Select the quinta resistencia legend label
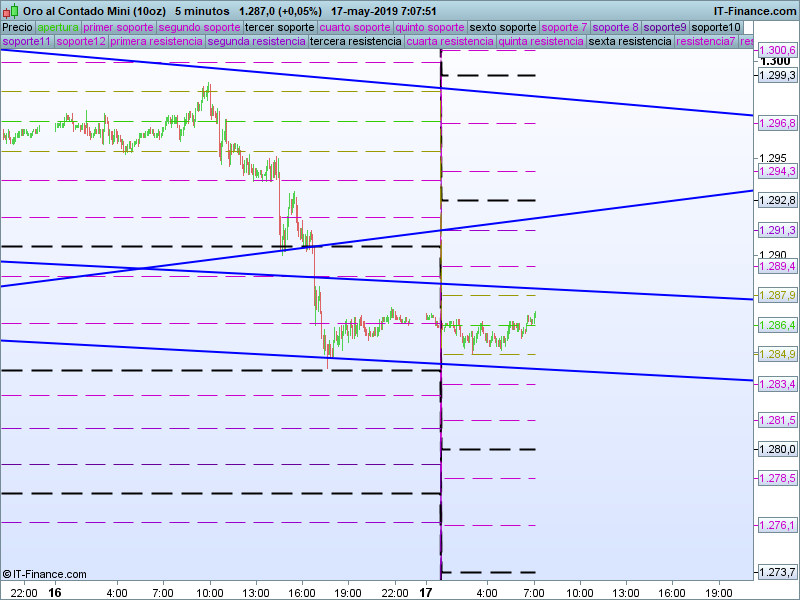800x600 pixels. point(541,41)
